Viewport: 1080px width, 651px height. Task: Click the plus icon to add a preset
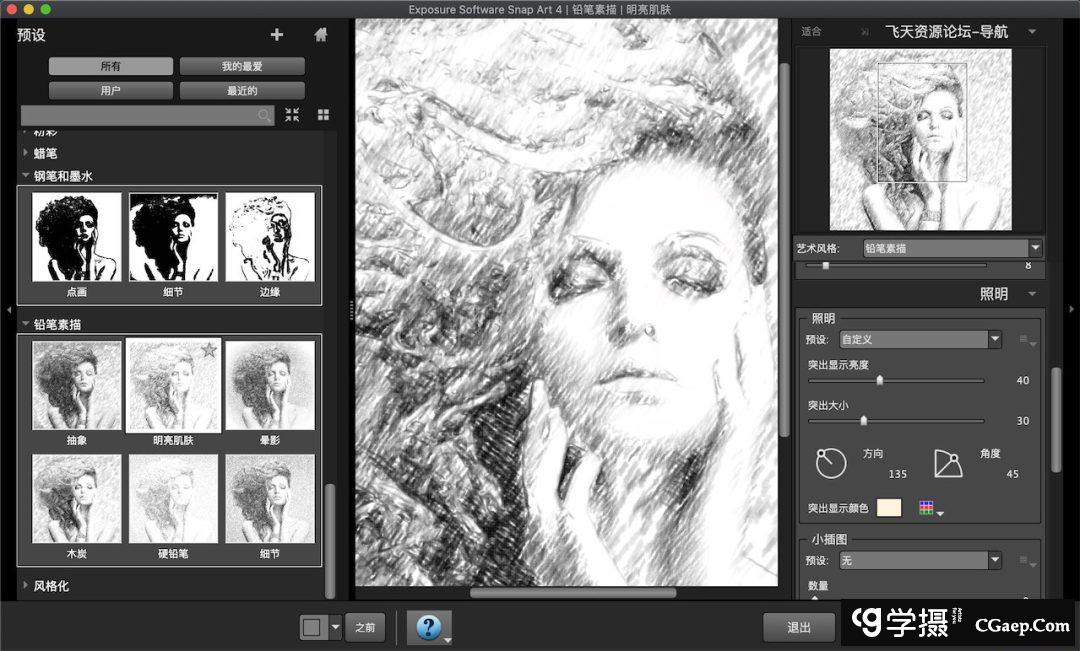(277, 35)
